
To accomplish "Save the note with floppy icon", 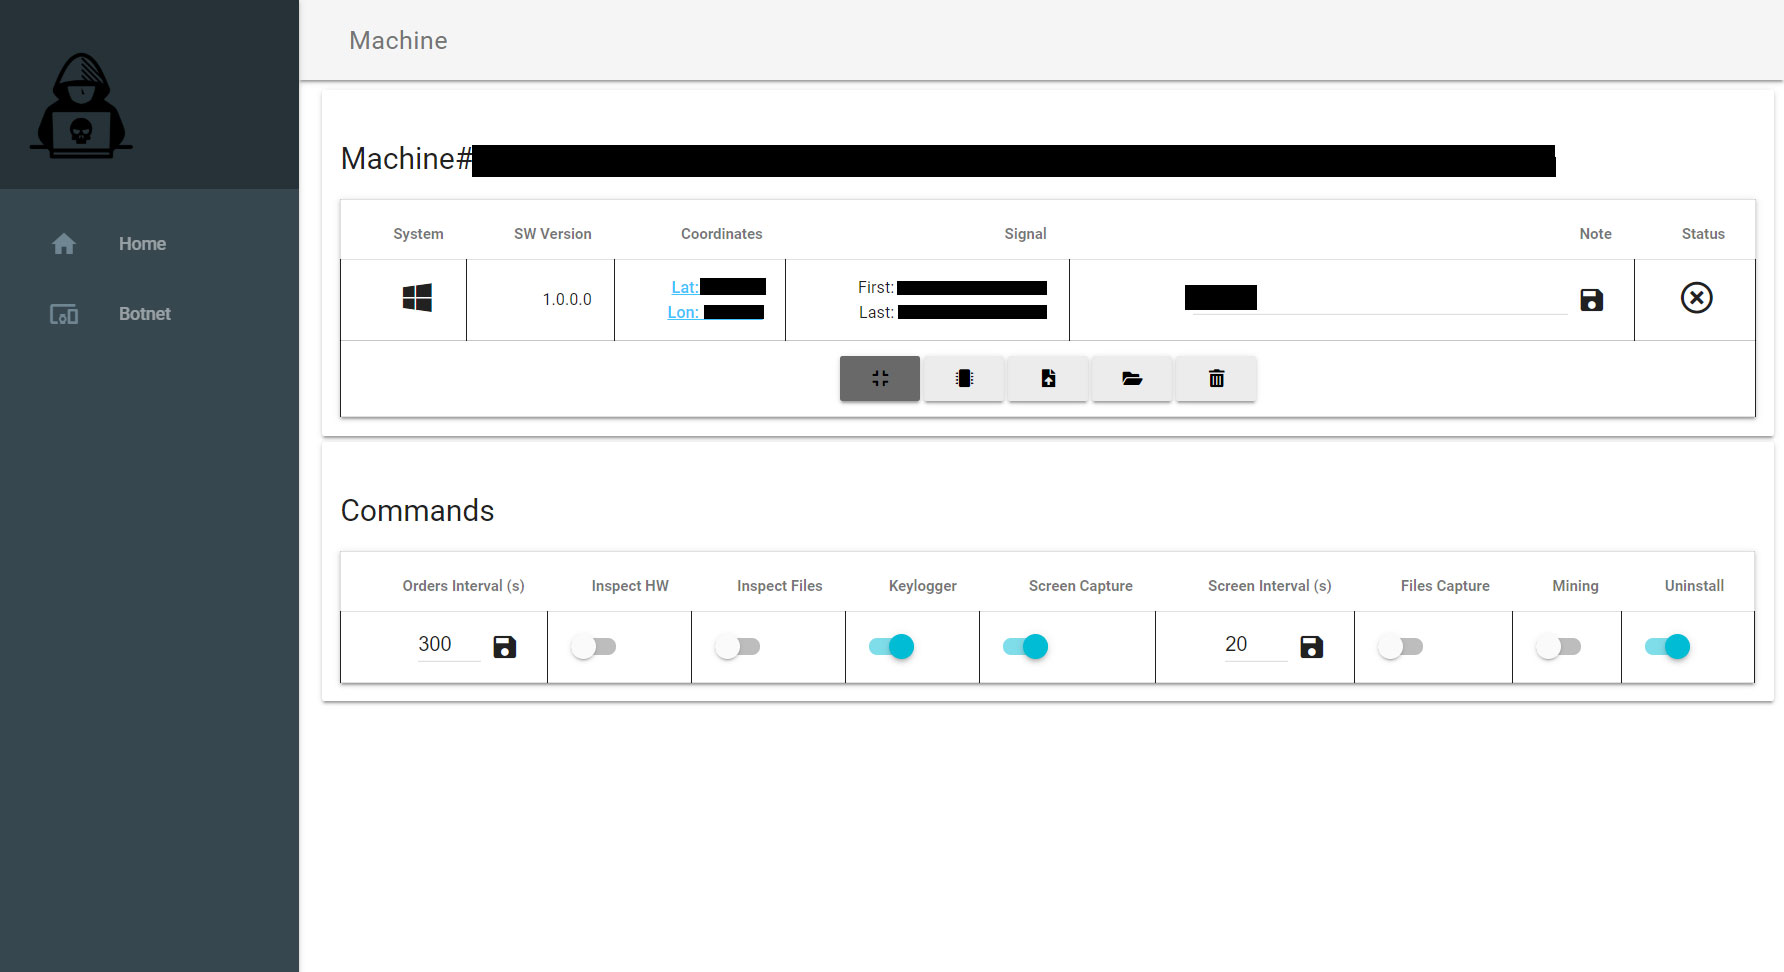I will pos(1592,300).
